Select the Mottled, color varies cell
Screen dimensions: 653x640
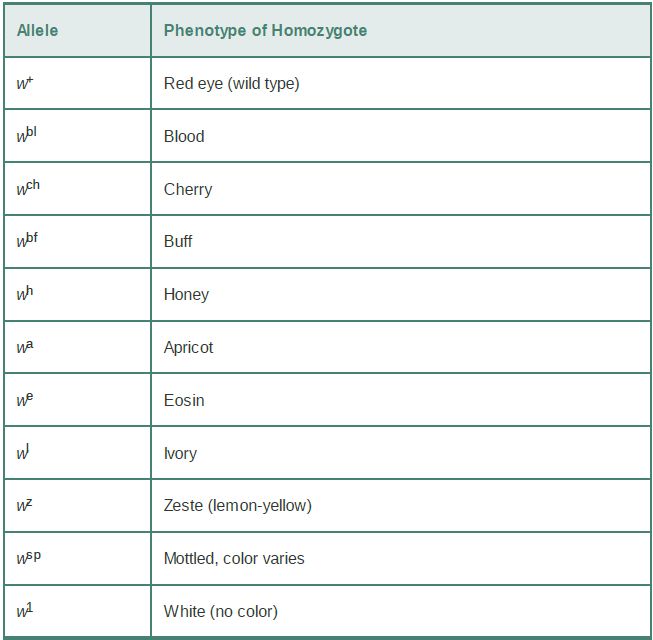[401, 558]
